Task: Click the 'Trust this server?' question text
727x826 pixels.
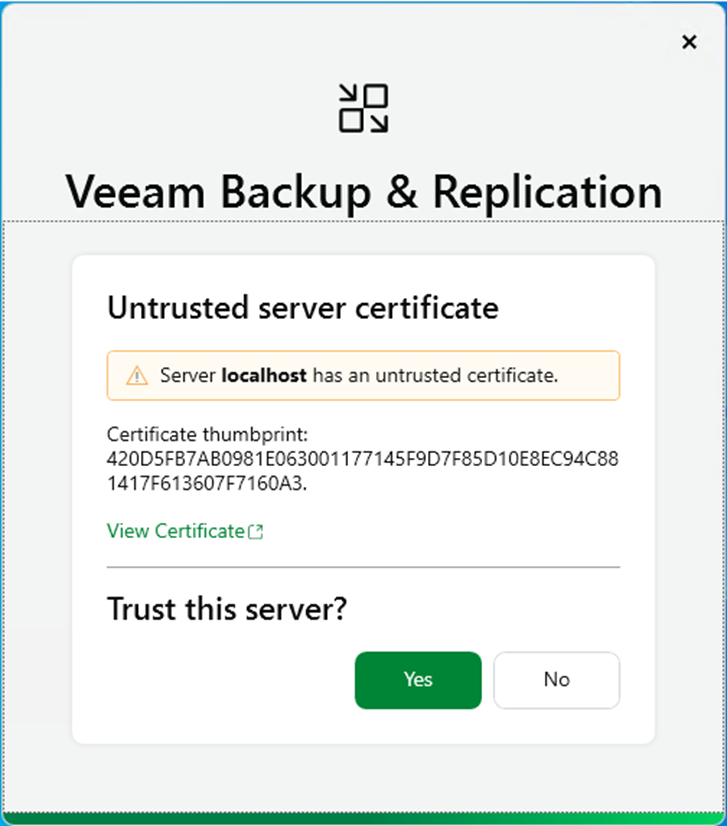Action: [226, 608]
